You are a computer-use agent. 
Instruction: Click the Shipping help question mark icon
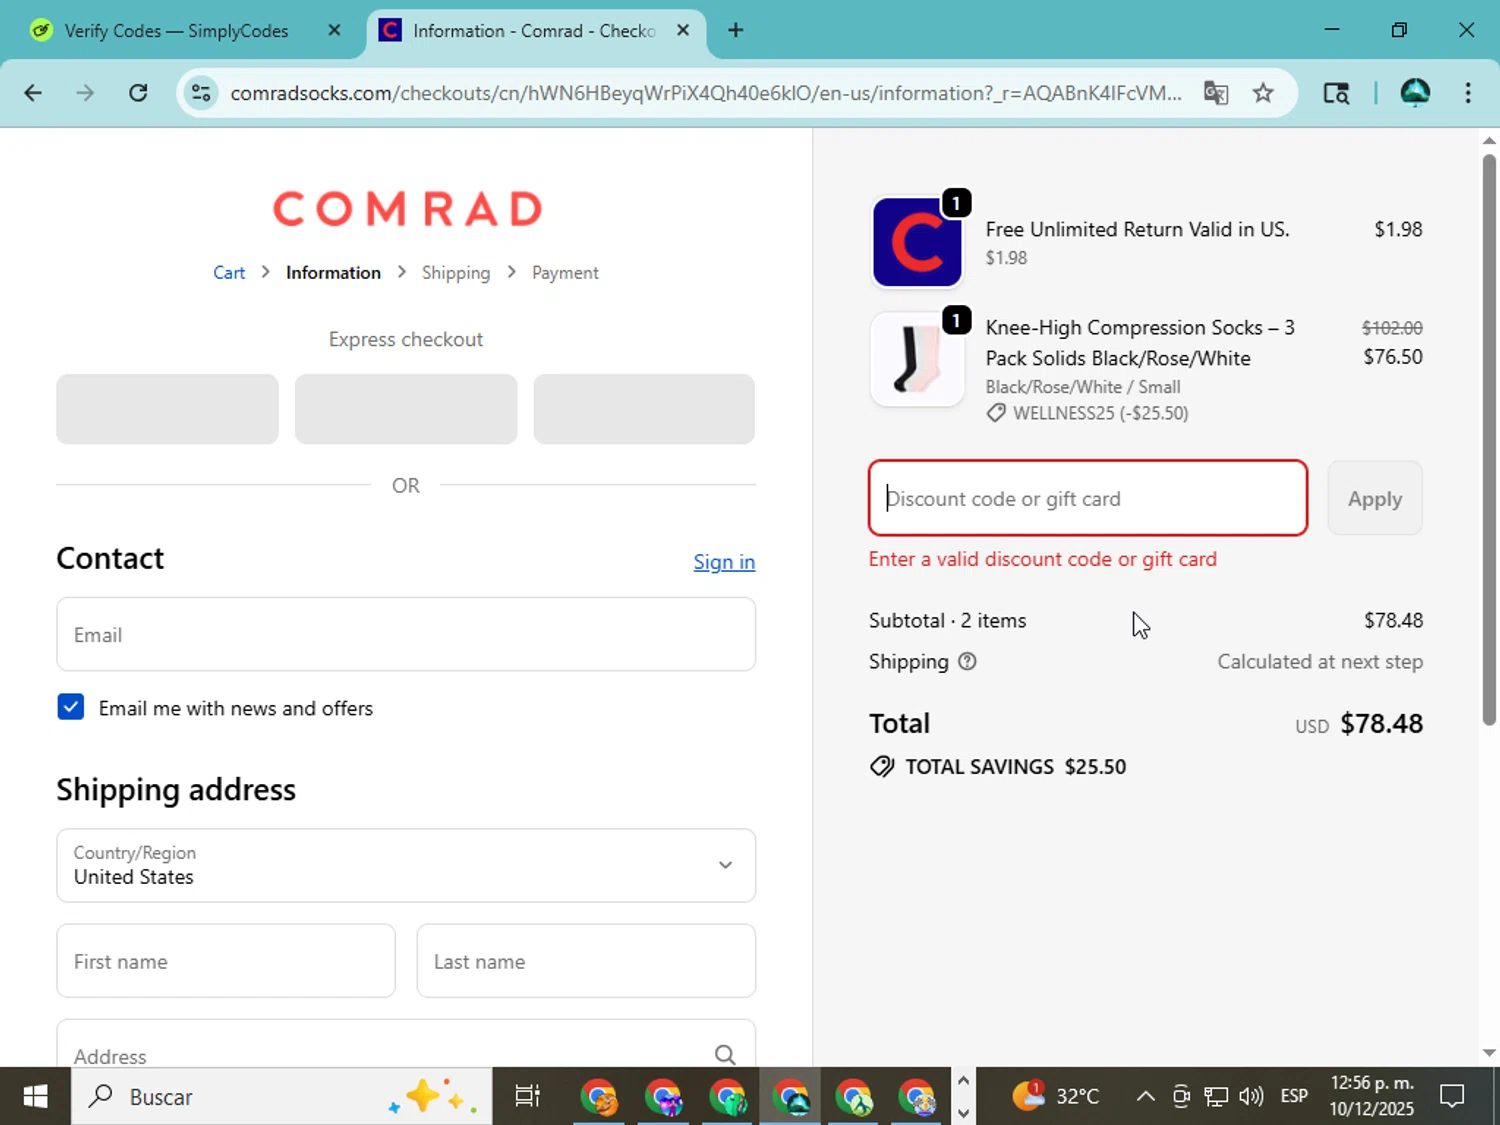tap(967, 661)
